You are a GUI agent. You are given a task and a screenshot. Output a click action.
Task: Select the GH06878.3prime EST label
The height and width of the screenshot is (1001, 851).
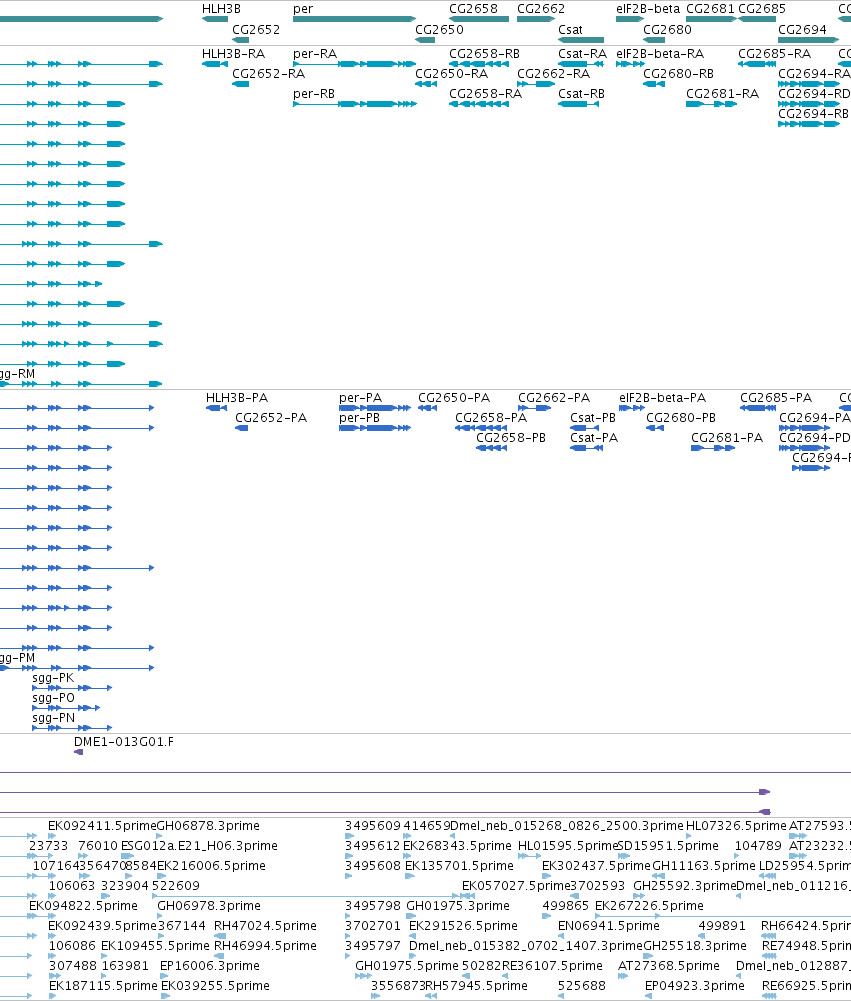point(208,825)
